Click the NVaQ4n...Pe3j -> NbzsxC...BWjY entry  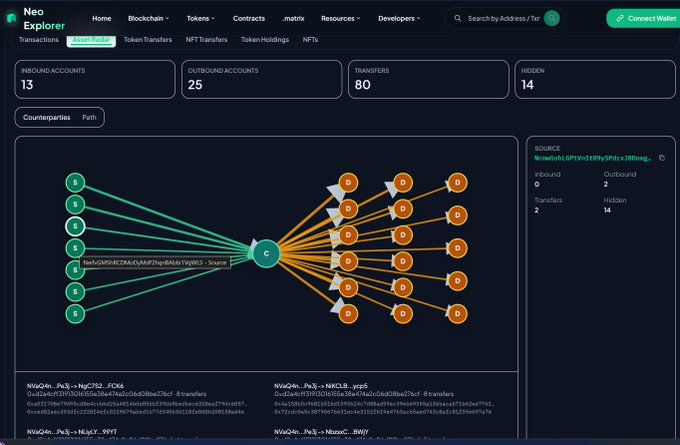321,432
